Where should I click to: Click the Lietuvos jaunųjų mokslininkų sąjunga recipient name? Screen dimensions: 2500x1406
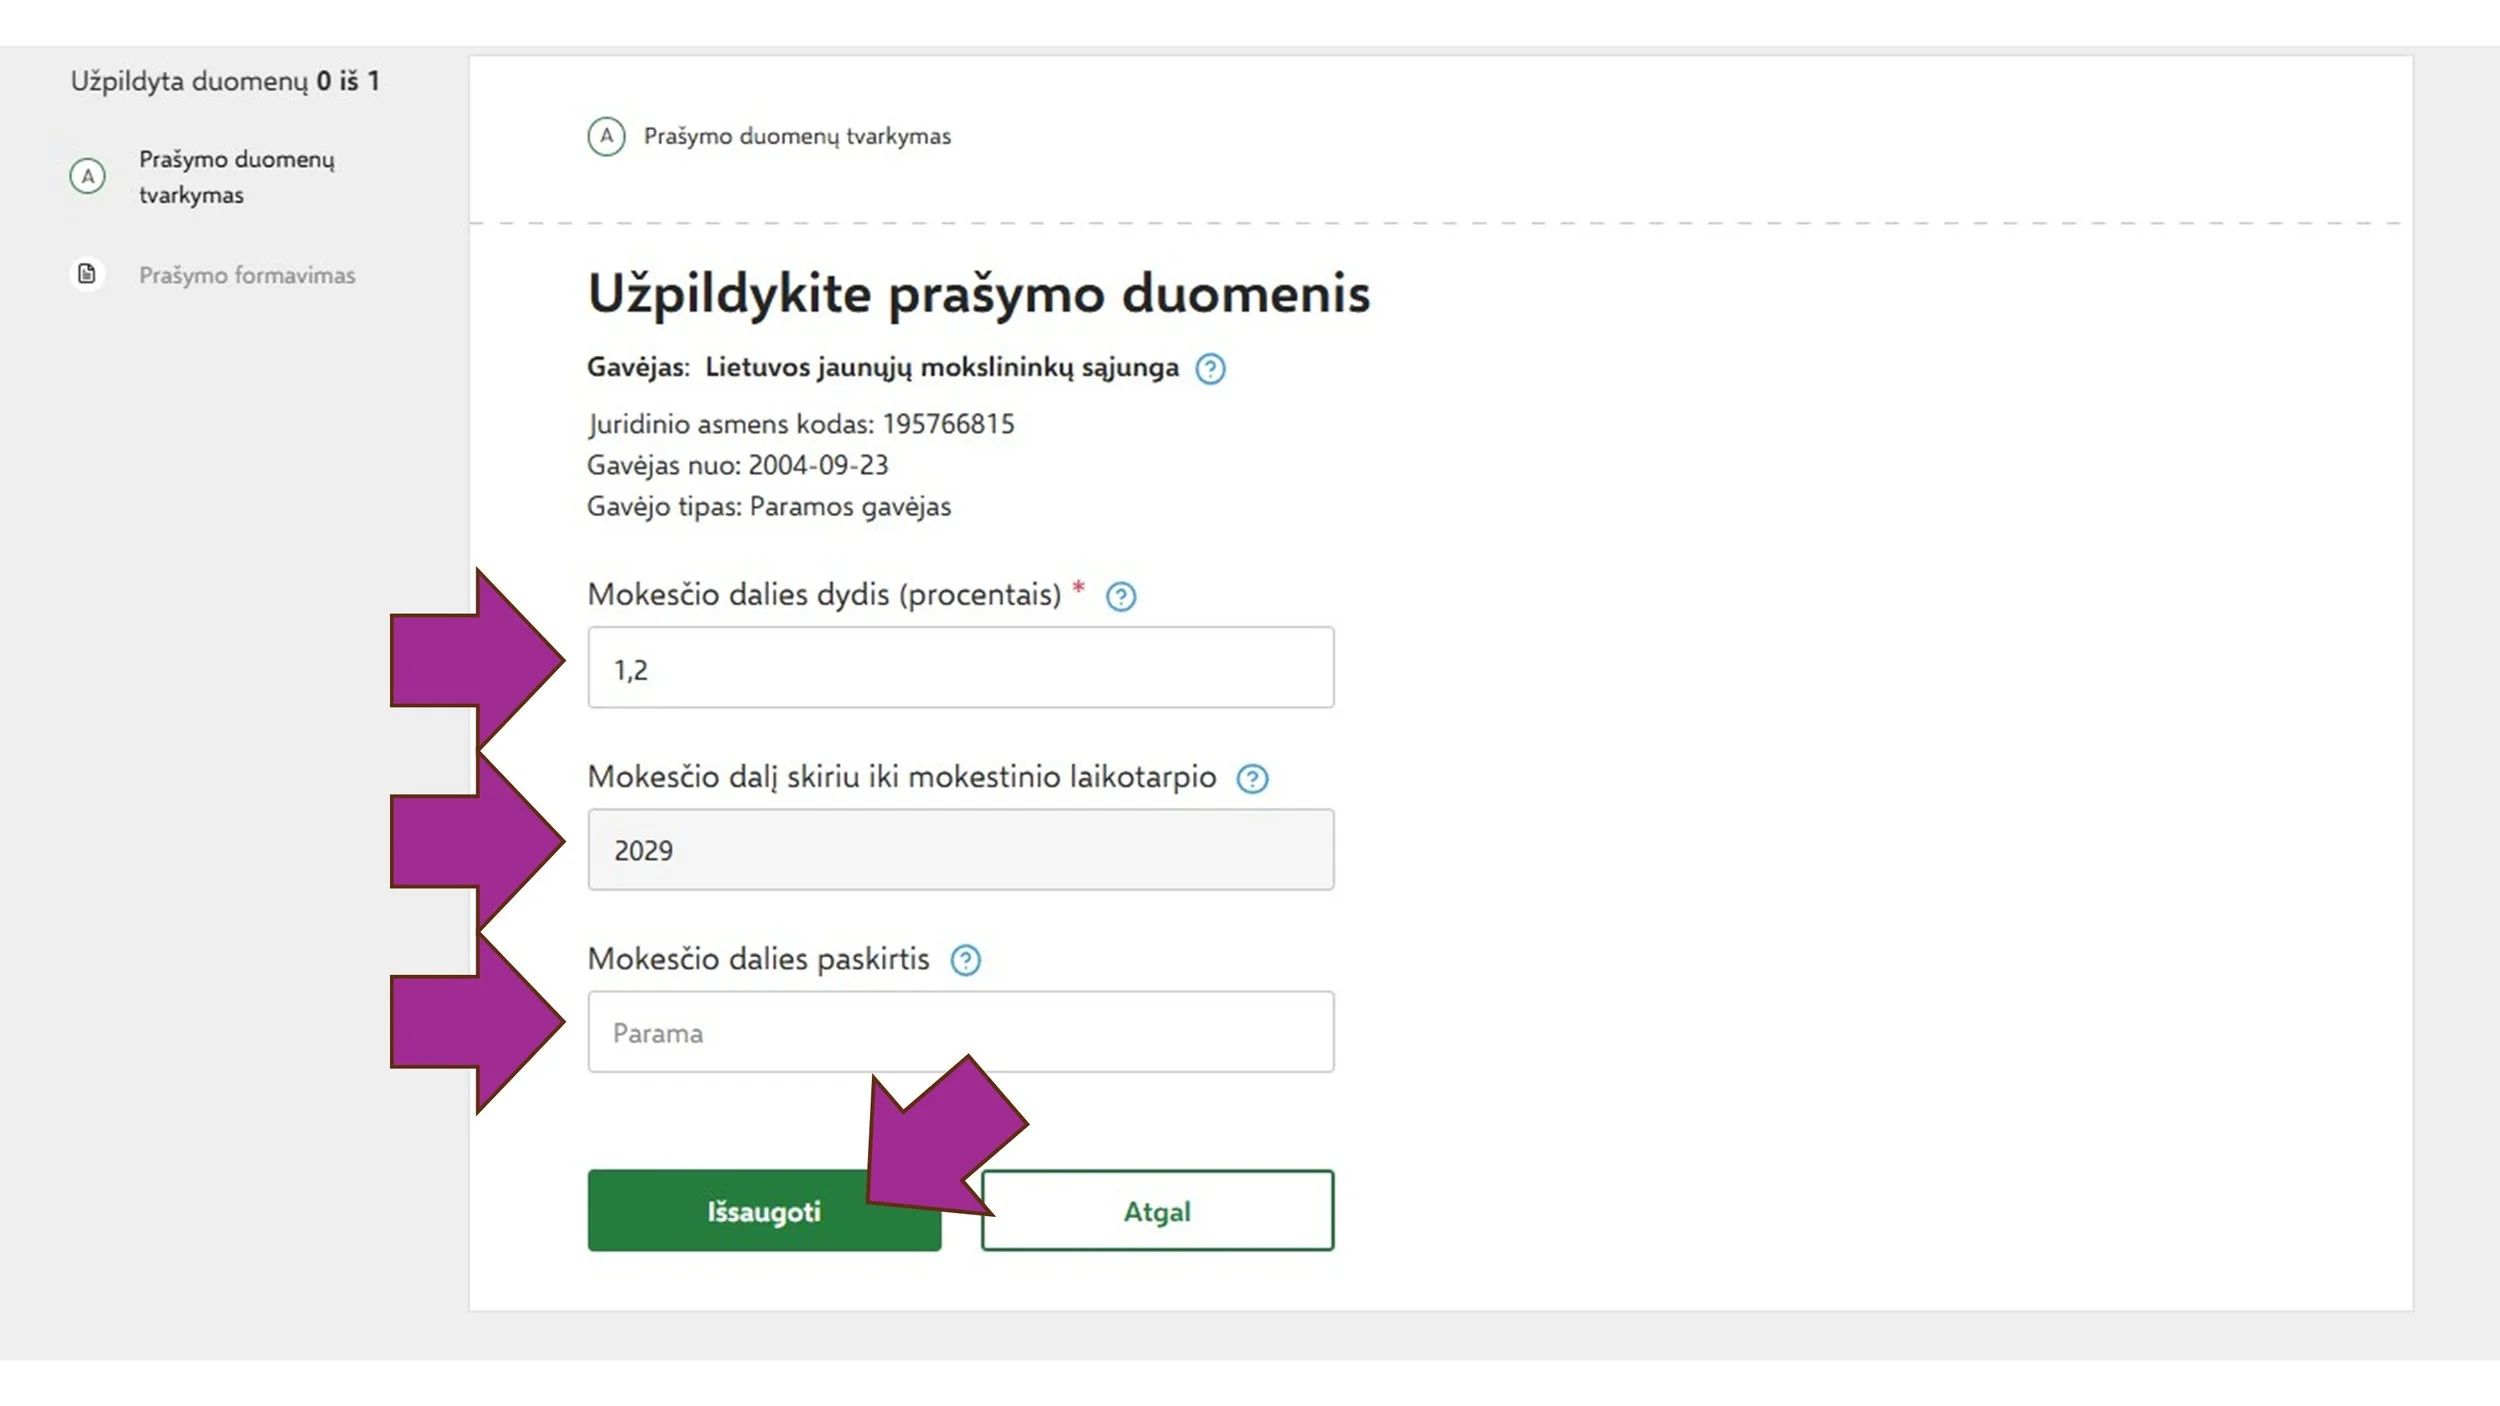[941, 368]
